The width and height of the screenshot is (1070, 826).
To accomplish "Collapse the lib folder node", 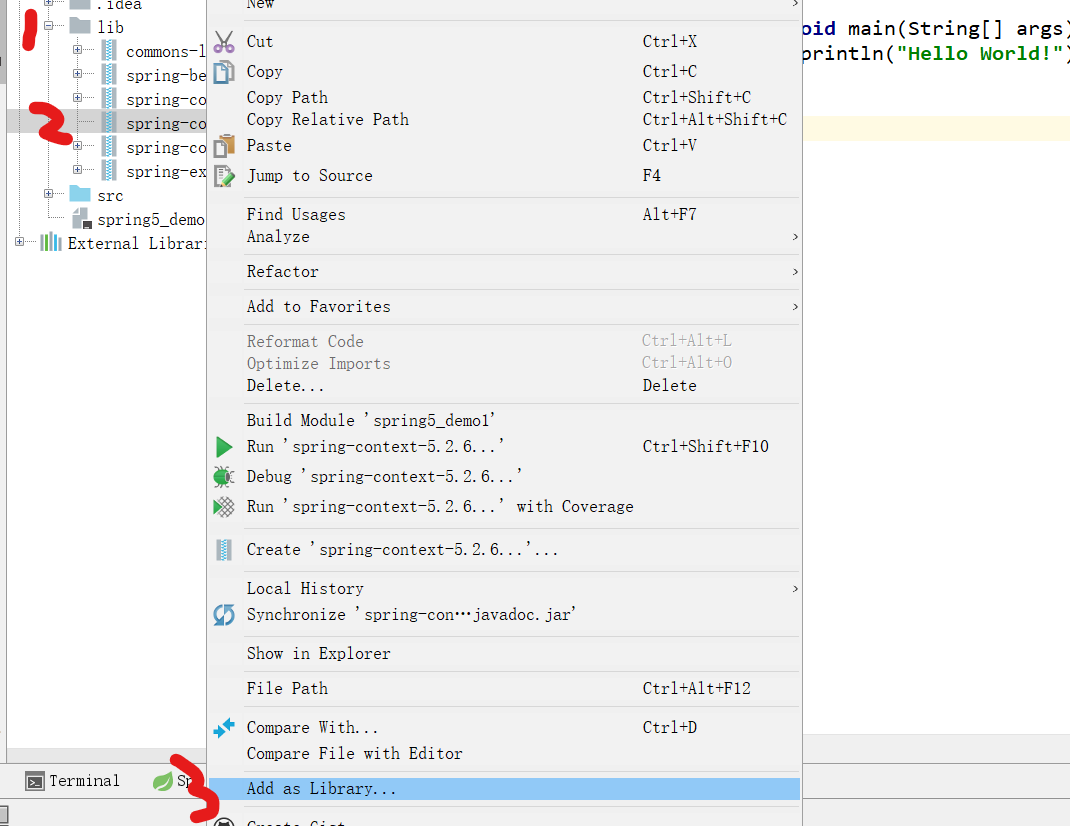I will (x=48, y=26).
